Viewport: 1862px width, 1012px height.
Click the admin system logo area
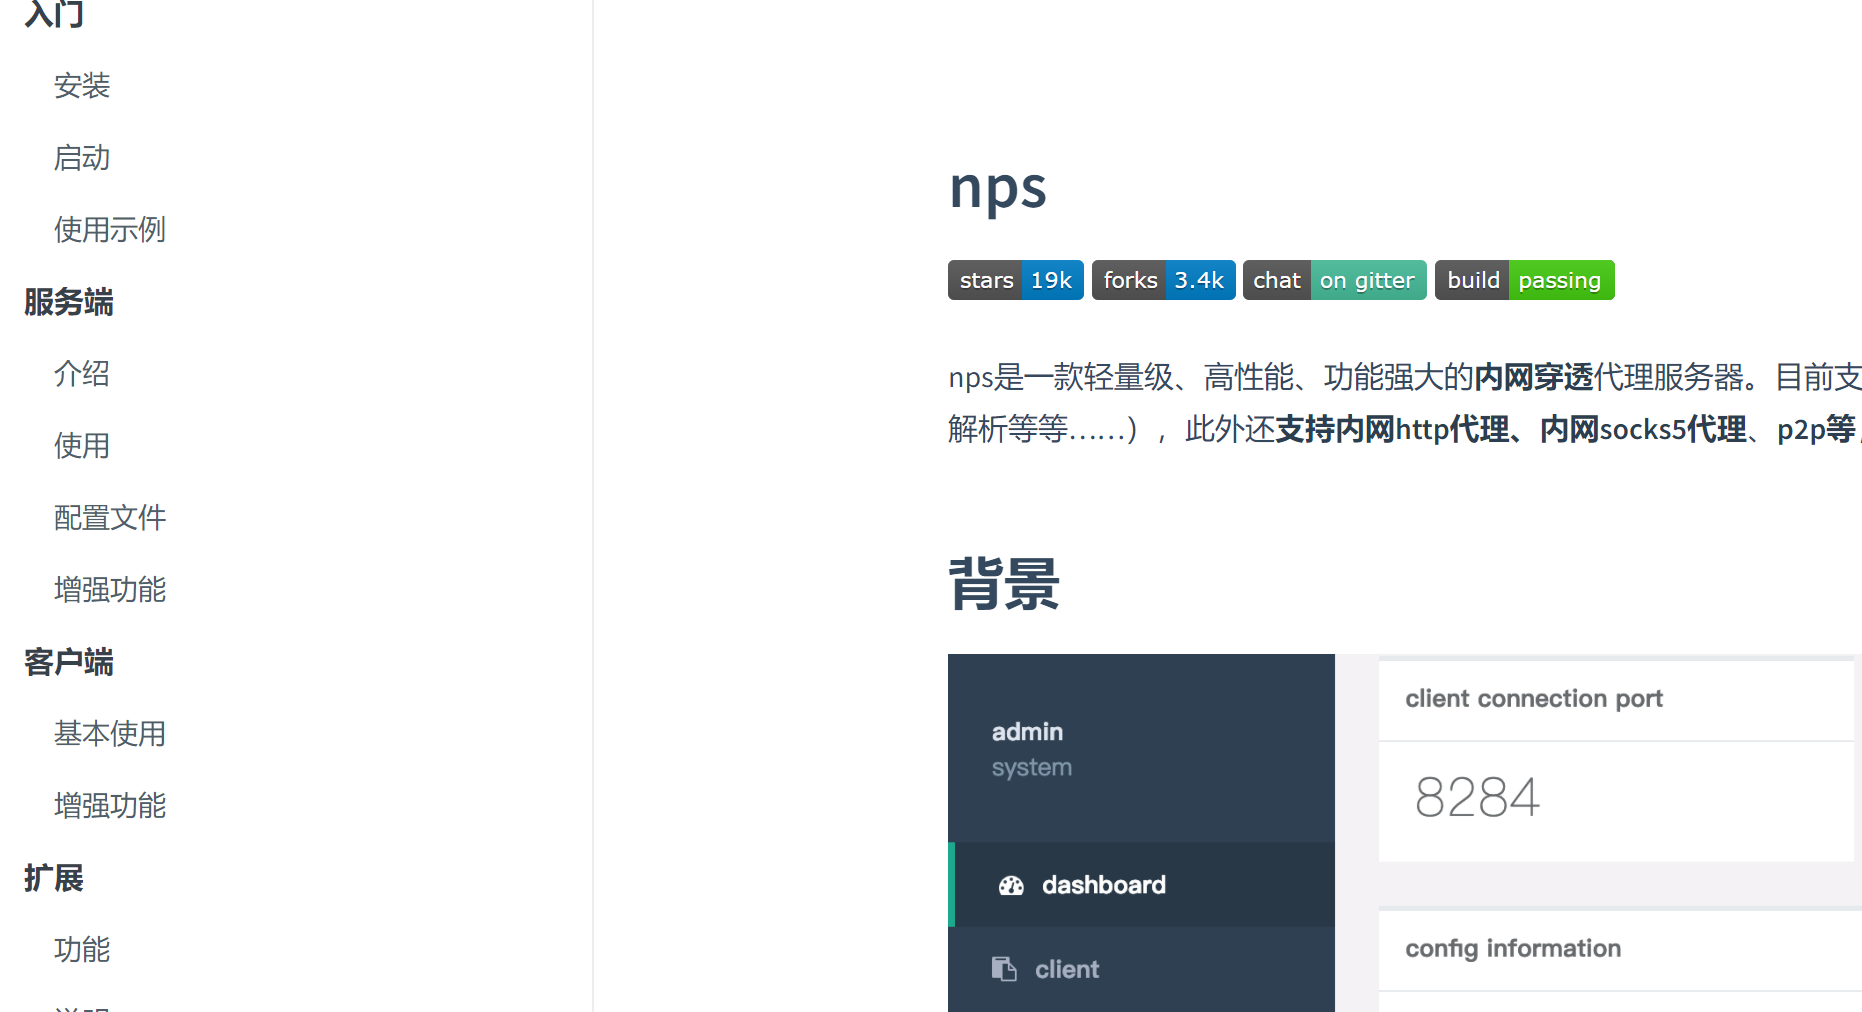pyautogui.click(x=1028, y=747)
